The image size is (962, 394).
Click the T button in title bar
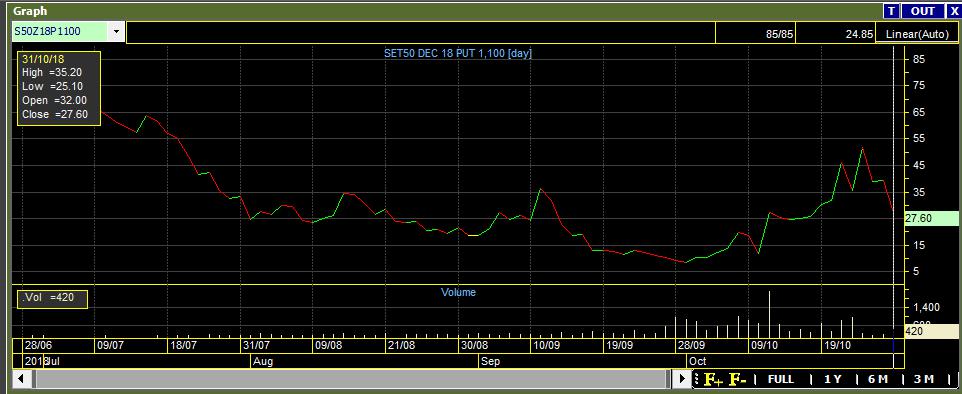pyautogui.click(x=891, y=11)
